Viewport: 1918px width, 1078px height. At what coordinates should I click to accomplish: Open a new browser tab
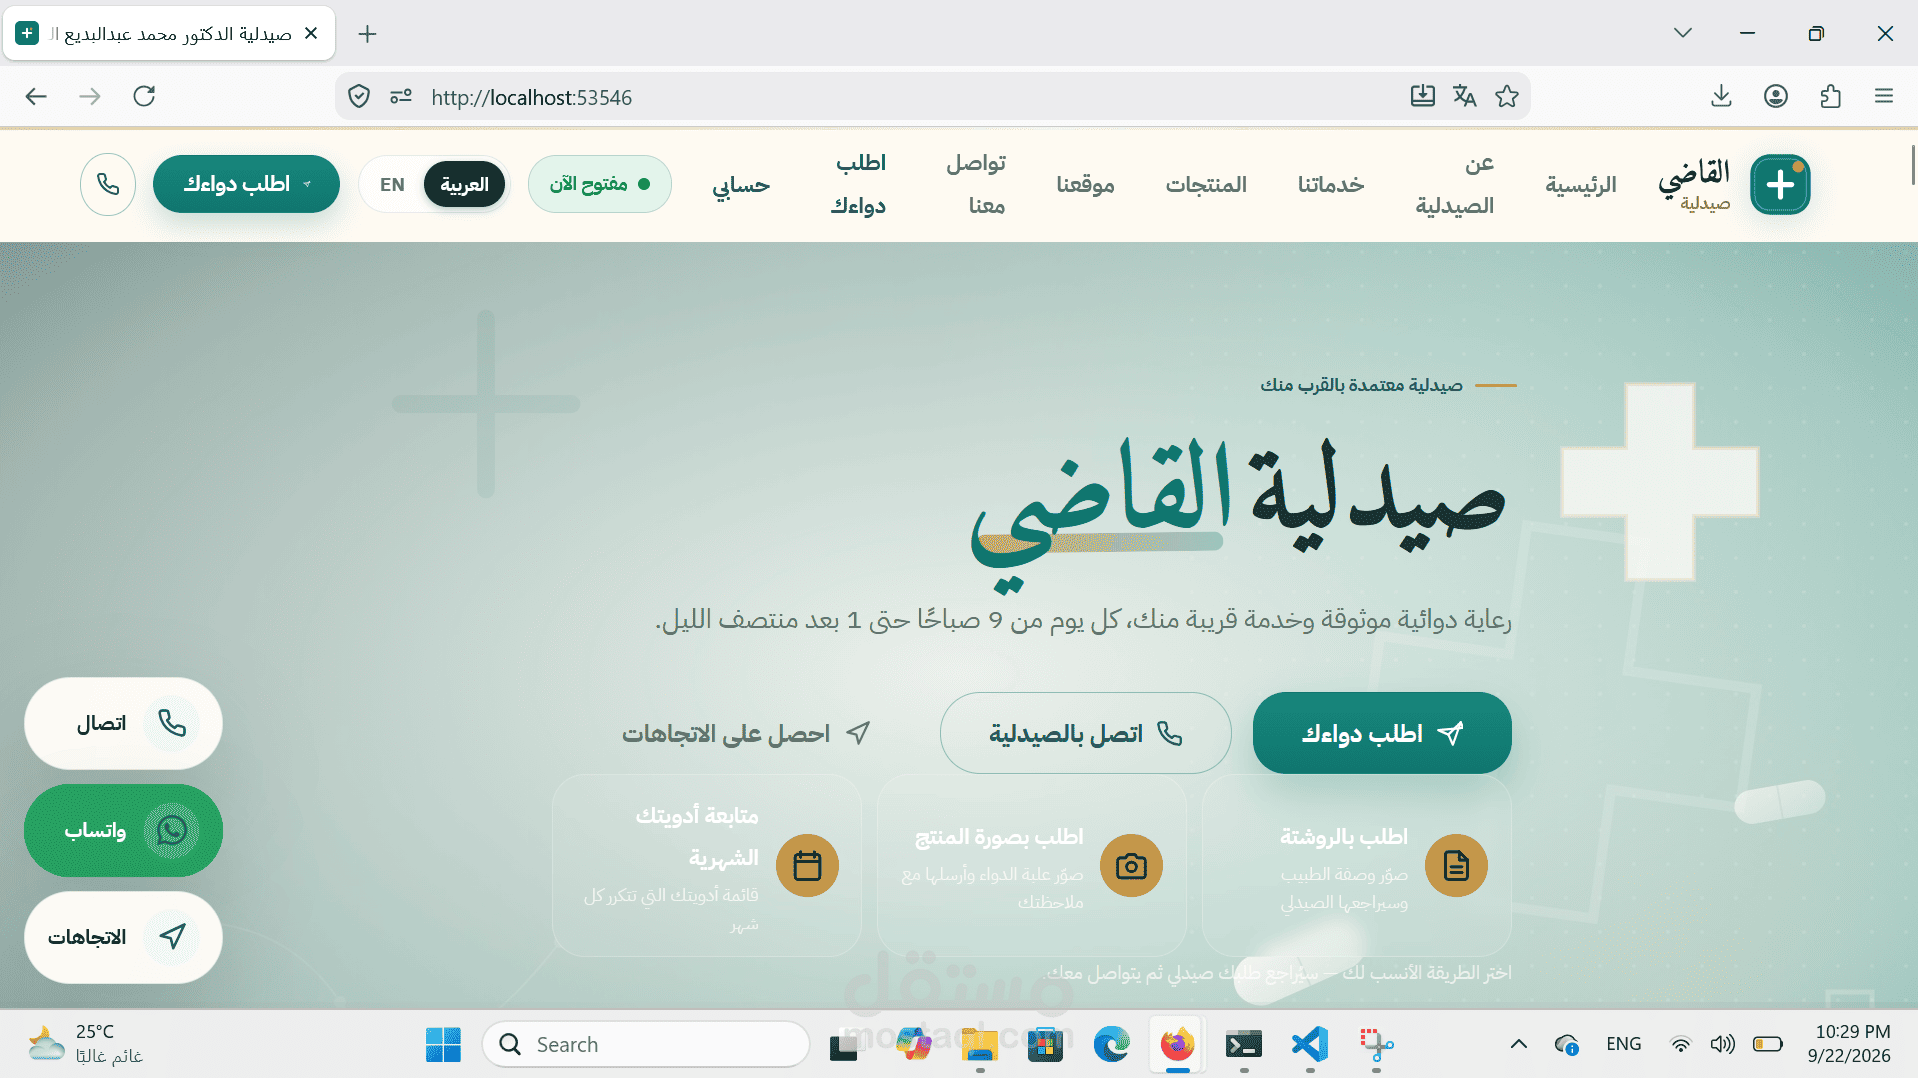(x=367, y=33)
